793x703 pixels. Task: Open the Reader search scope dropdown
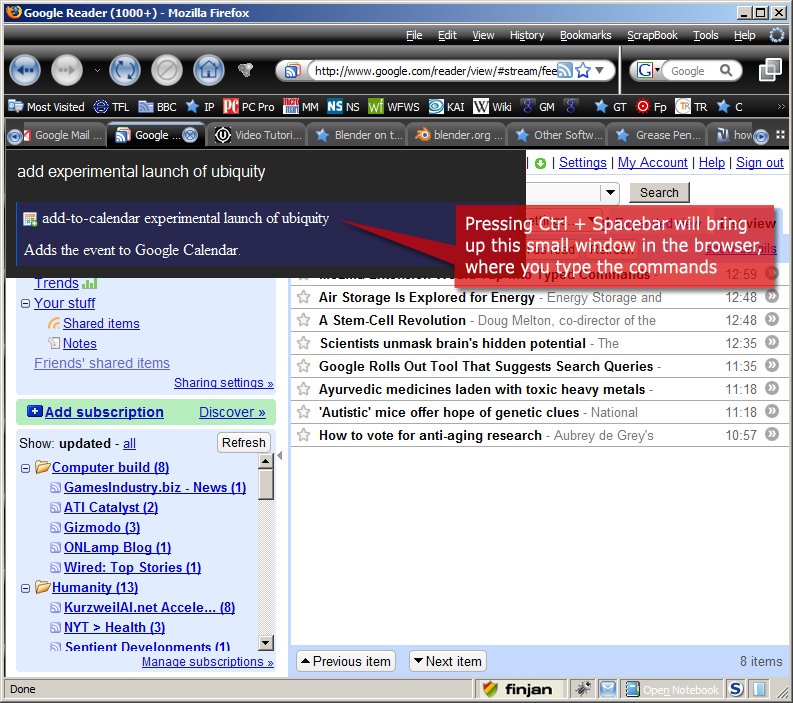tap(610, 192)
